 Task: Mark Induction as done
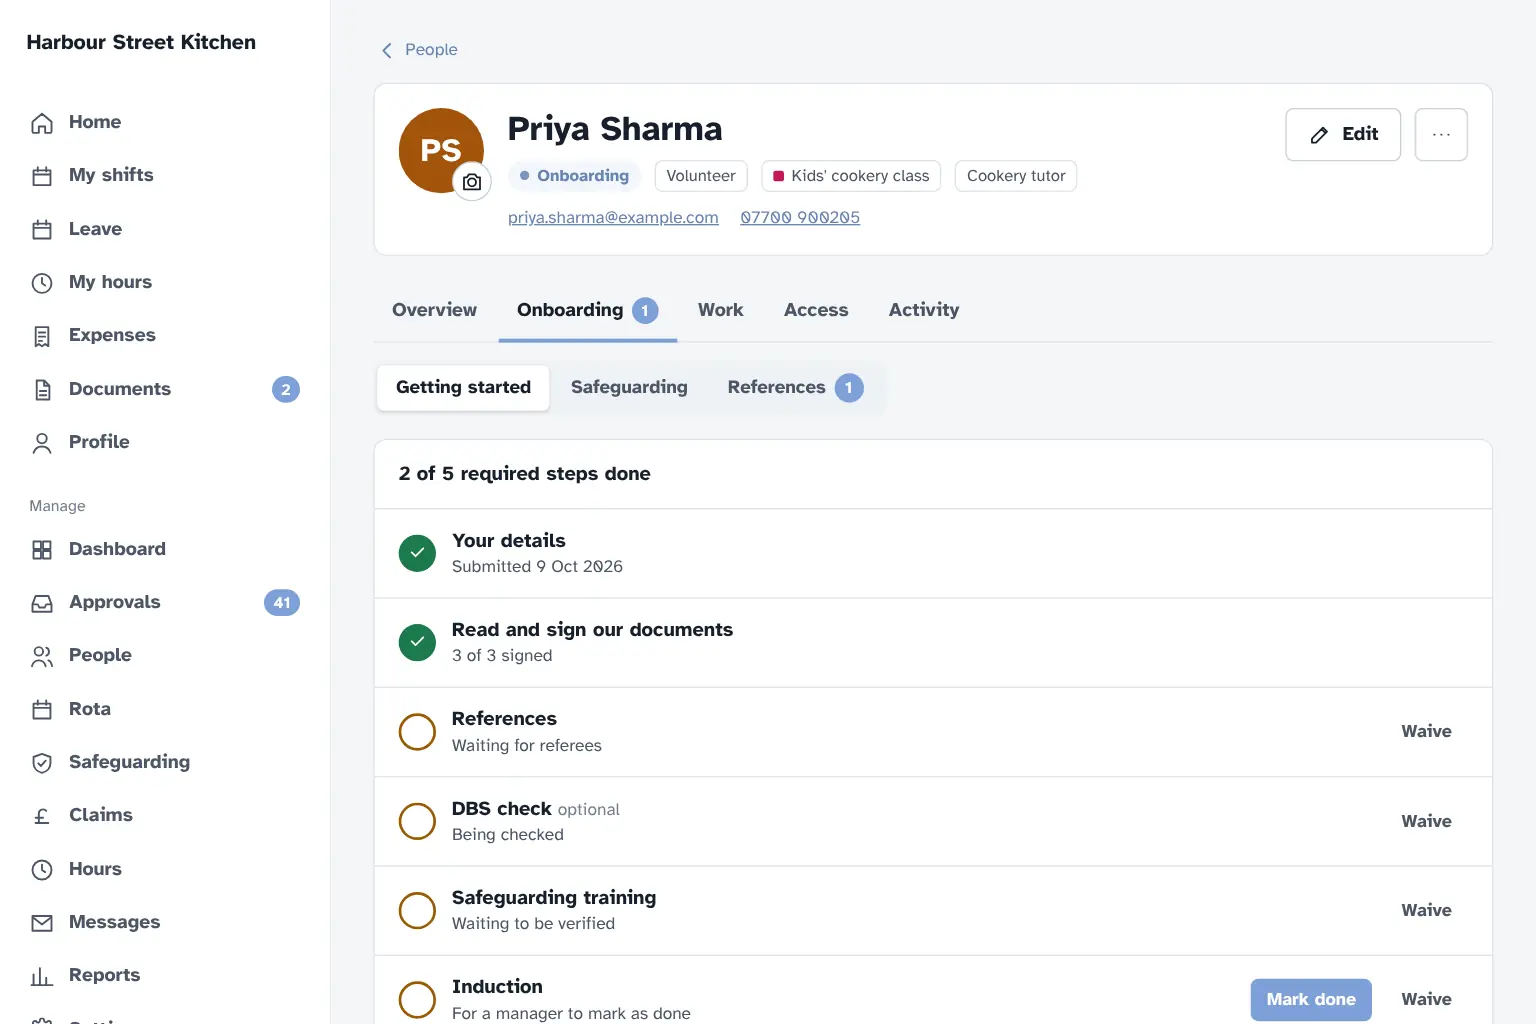(1311, 999)
